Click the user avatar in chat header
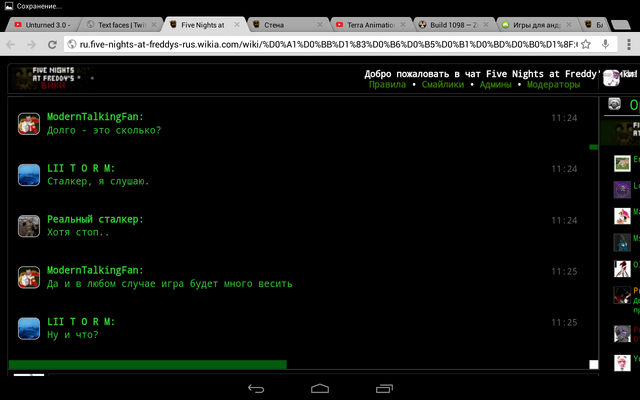This screenshot has width=640, height=400. [611, 78]
